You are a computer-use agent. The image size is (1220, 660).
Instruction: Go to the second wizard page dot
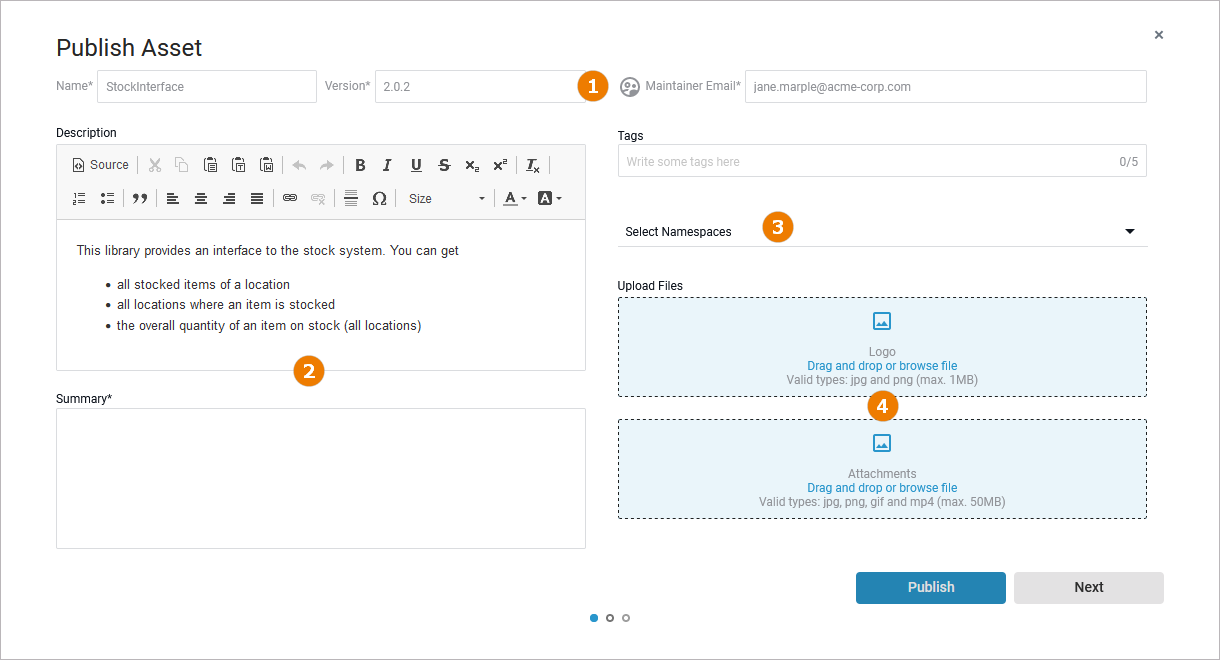coord(610,618)
